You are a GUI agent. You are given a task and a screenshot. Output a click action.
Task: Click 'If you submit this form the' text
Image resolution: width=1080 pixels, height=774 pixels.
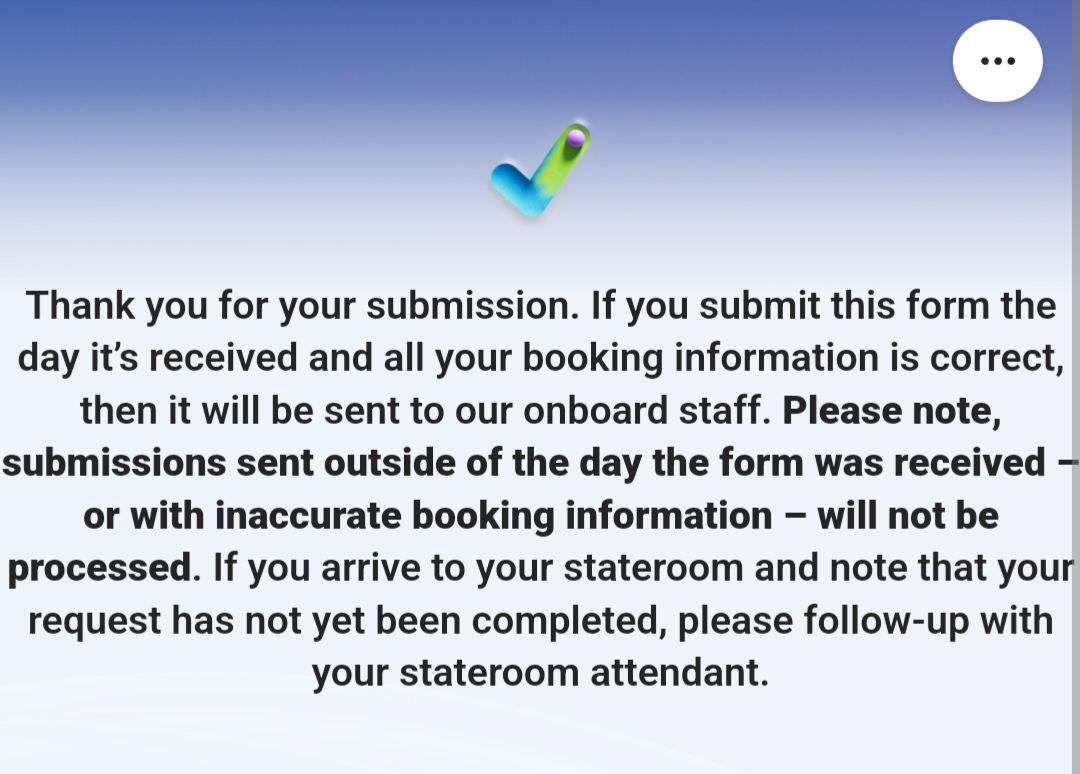824,306
